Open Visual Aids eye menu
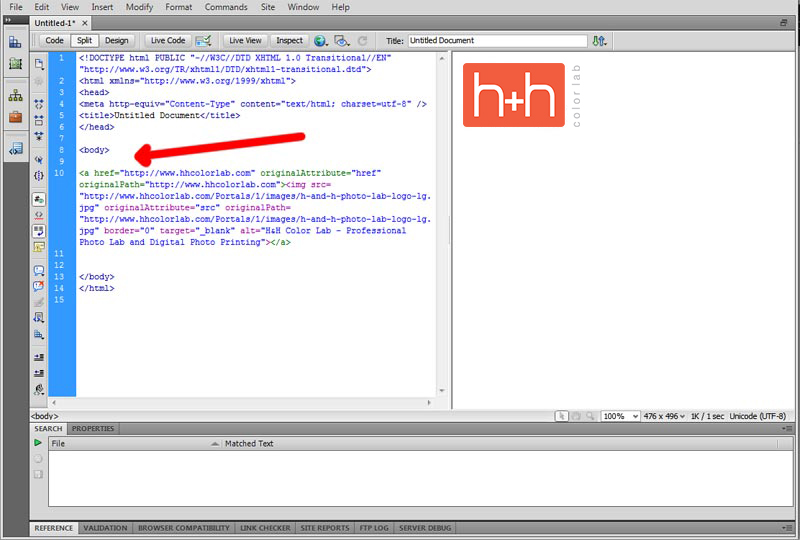Screen dimensions: 800x540 [341, 41]
